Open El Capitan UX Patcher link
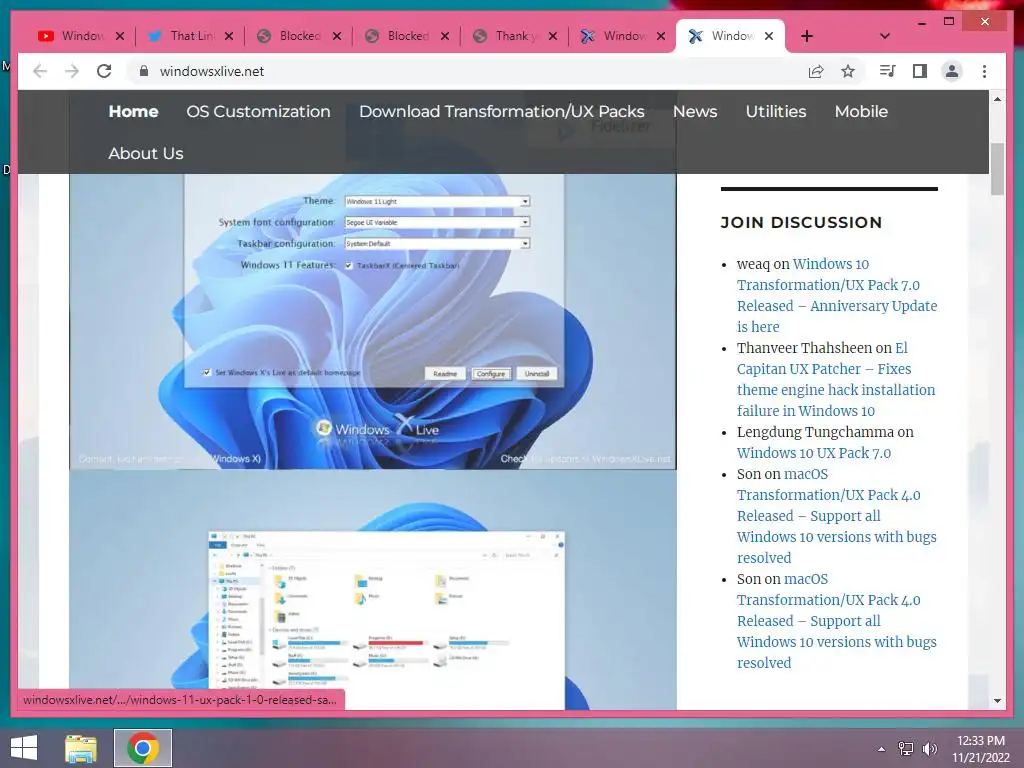The image size is (1024, 768). (x=836, y=379)
